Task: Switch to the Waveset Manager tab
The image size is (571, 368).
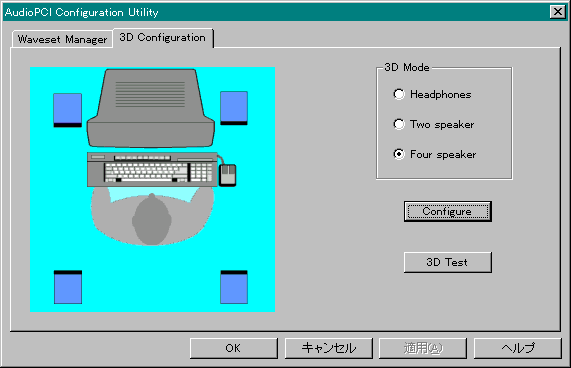Action: 62,39
